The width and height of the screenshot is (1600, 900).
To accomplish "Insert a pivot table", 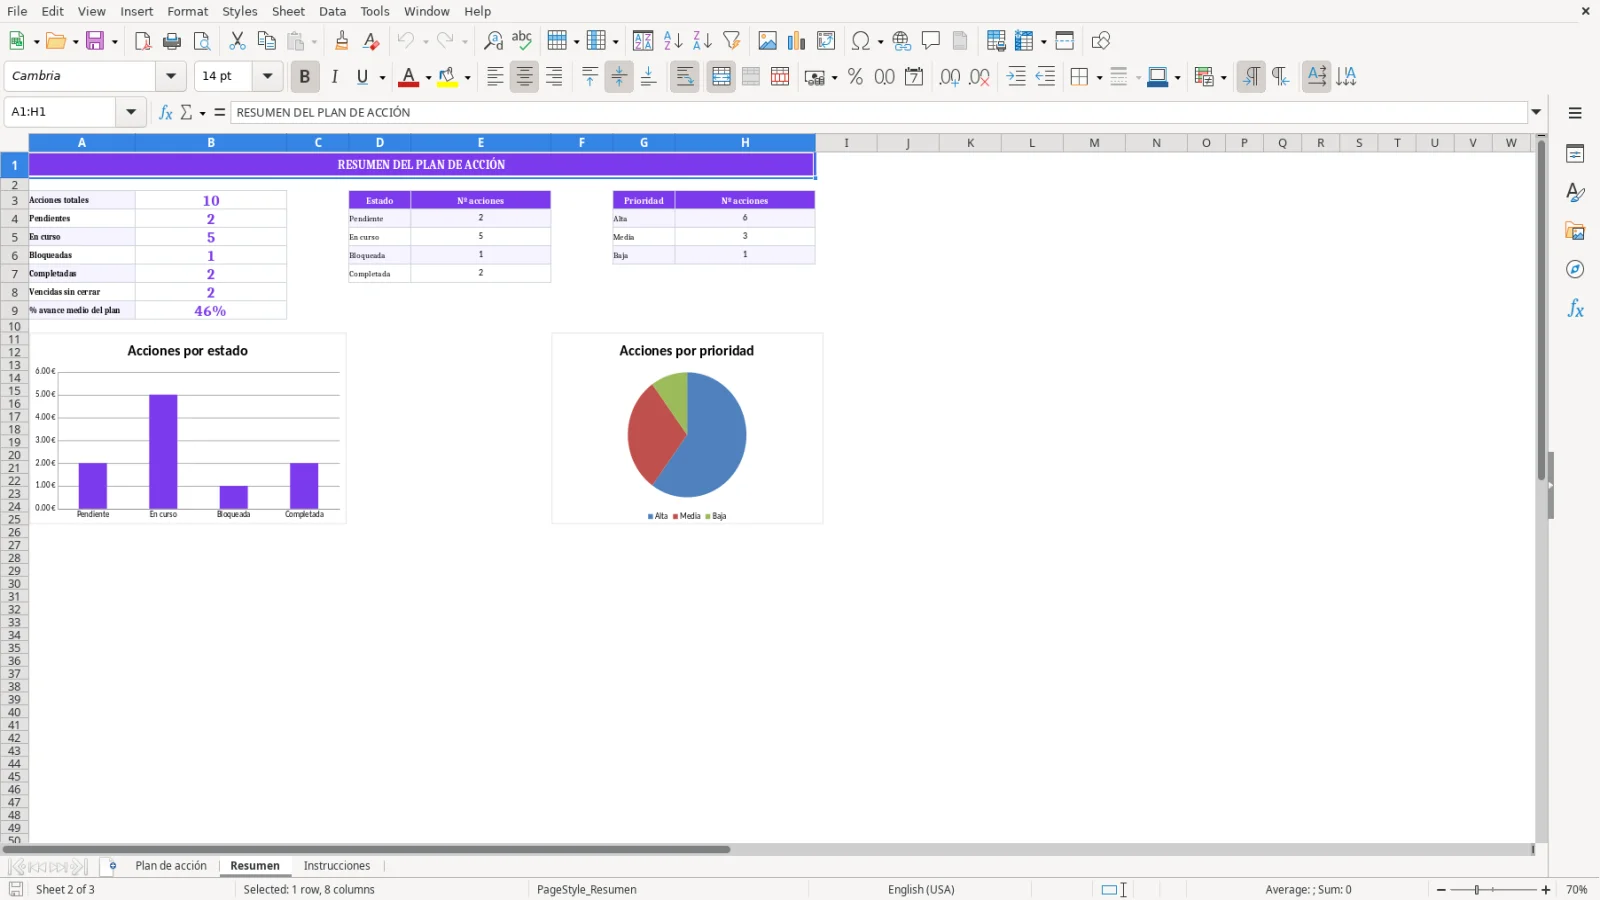I will coord(826,41).
